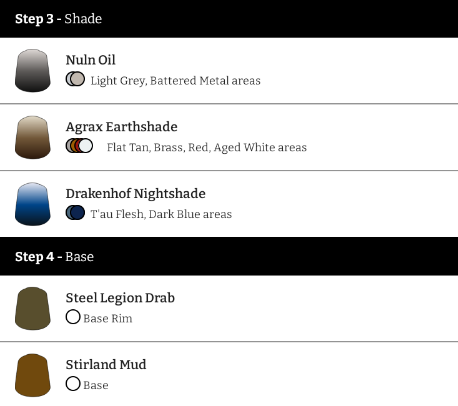Select the empty circle beside Base Rim

tap(73, 317)
